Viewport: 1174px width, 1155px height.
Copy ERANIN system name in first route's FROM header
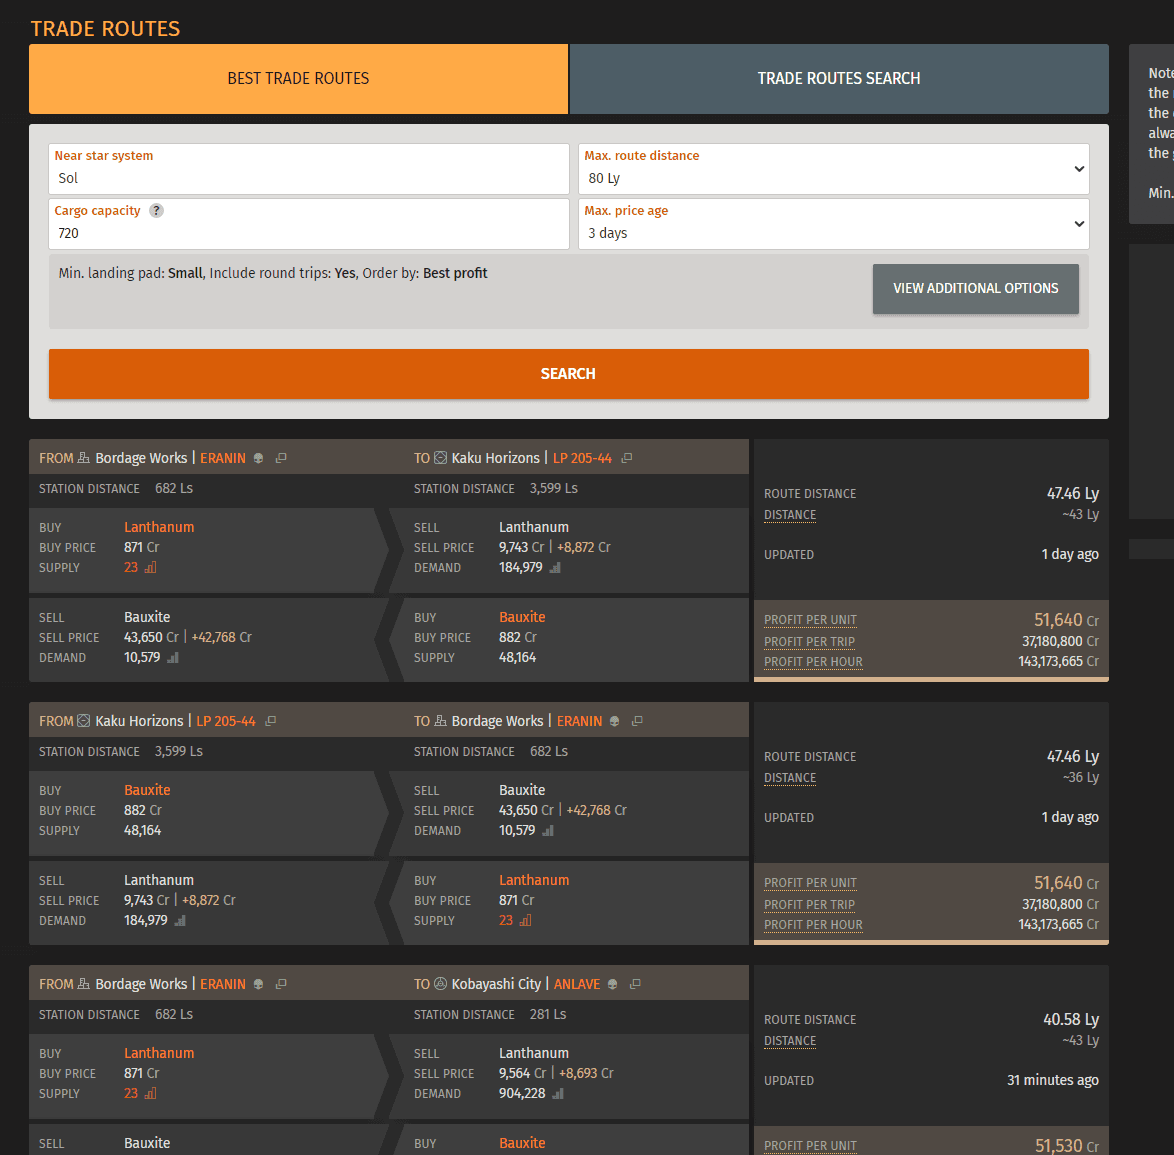coord(281,458)
